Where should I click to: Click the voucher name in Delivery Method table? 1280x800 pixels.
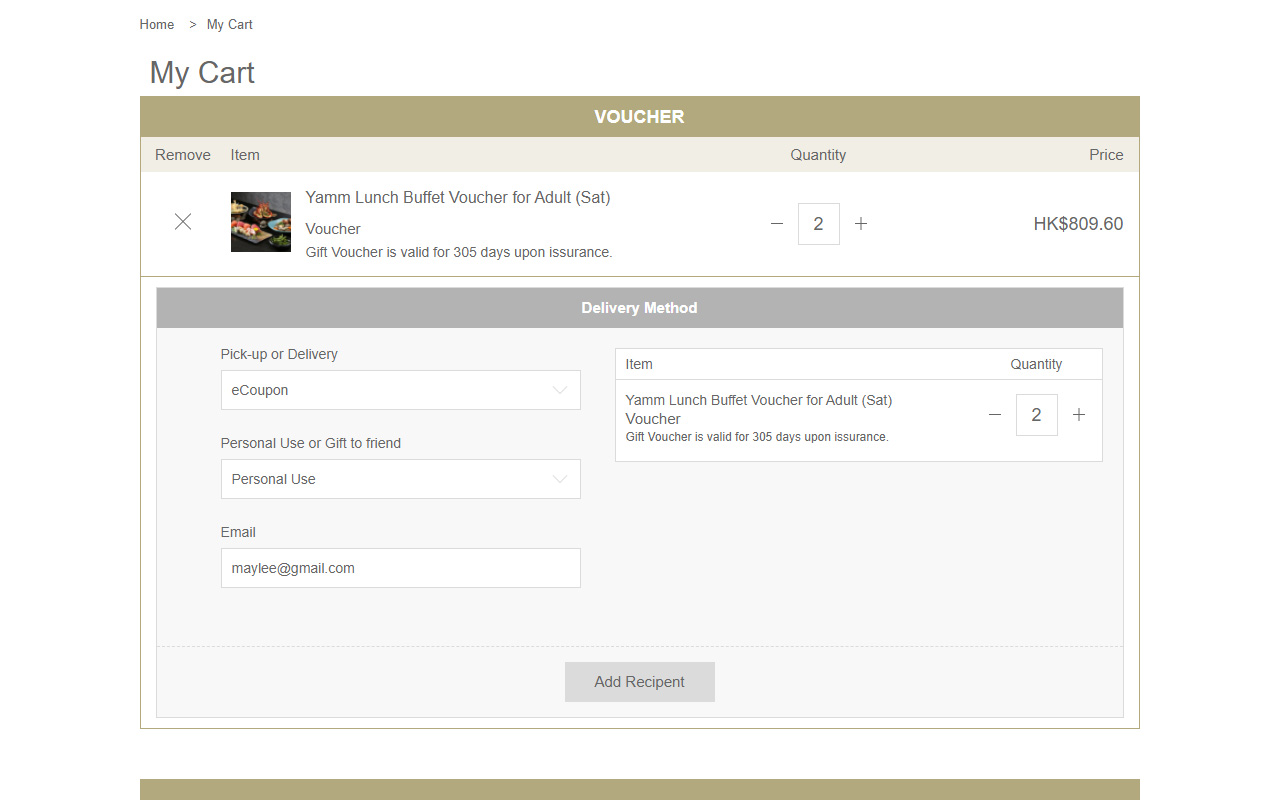[759, 400]
